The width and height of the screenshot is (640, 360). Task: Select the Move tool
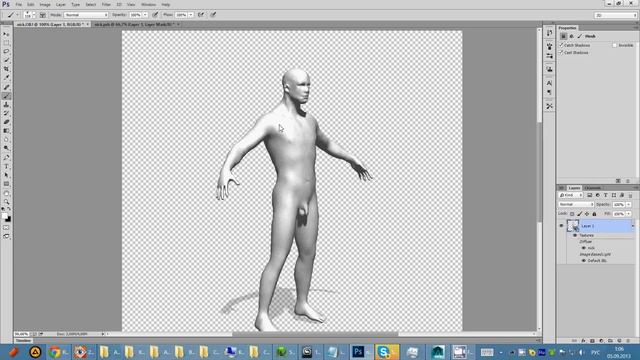click(x=6, y=34)
